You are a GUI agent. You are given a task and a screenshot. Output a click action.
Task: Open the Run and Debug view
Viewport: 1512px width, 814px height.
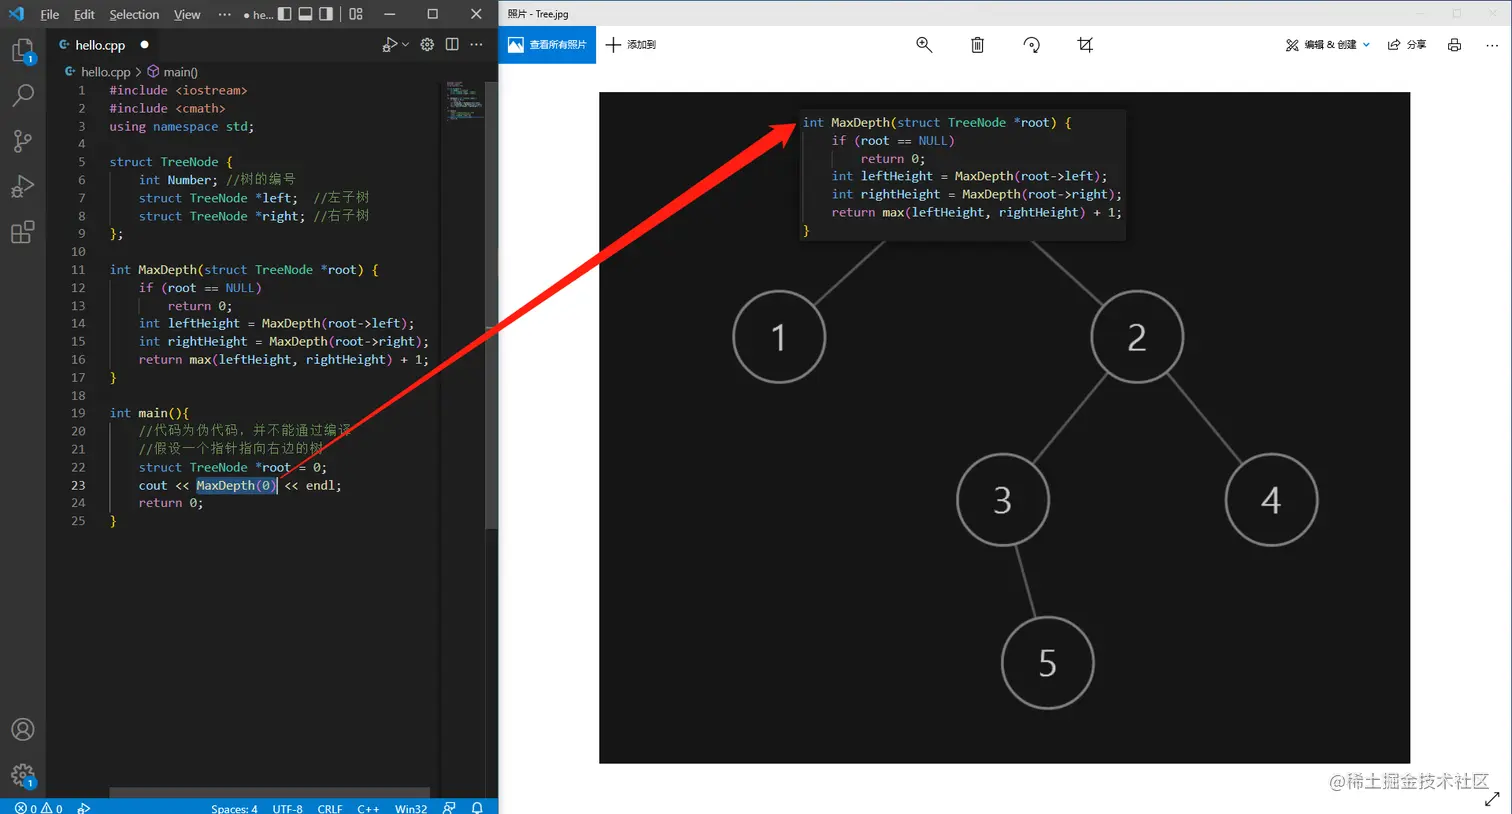tap(23, 187)
